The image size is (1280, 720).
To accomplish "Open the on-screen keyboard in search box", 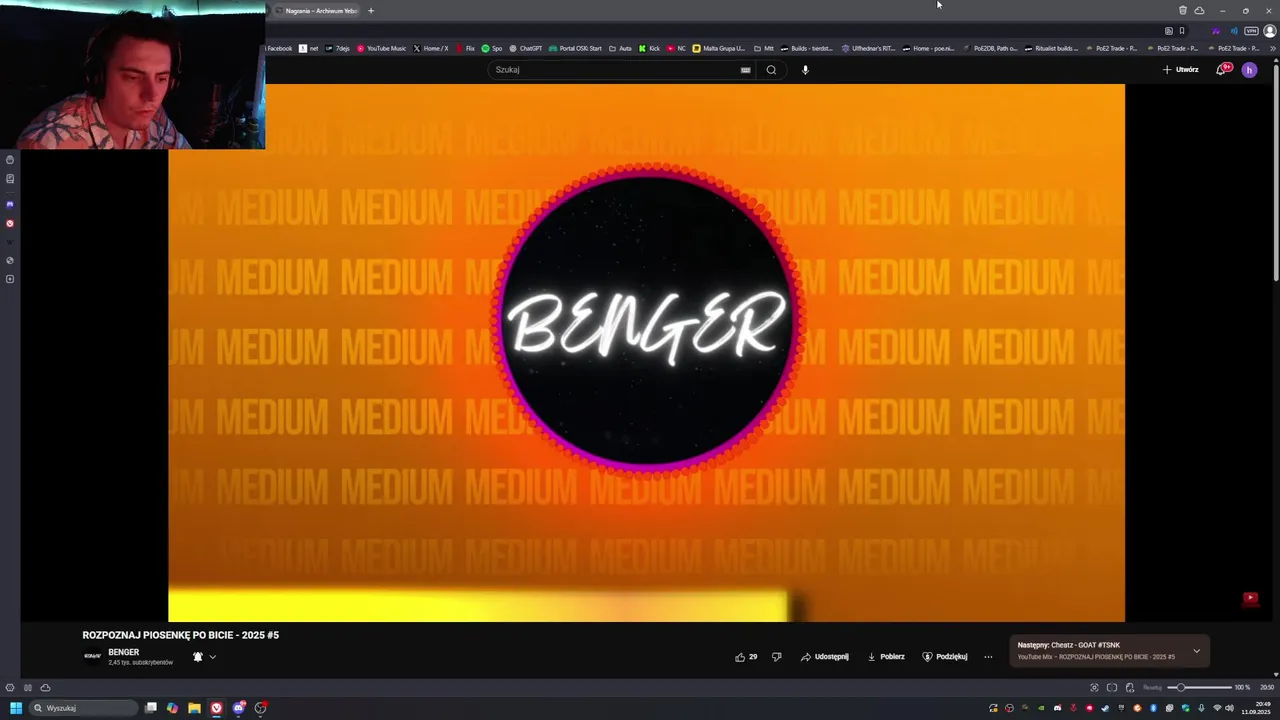I will 745,70.
